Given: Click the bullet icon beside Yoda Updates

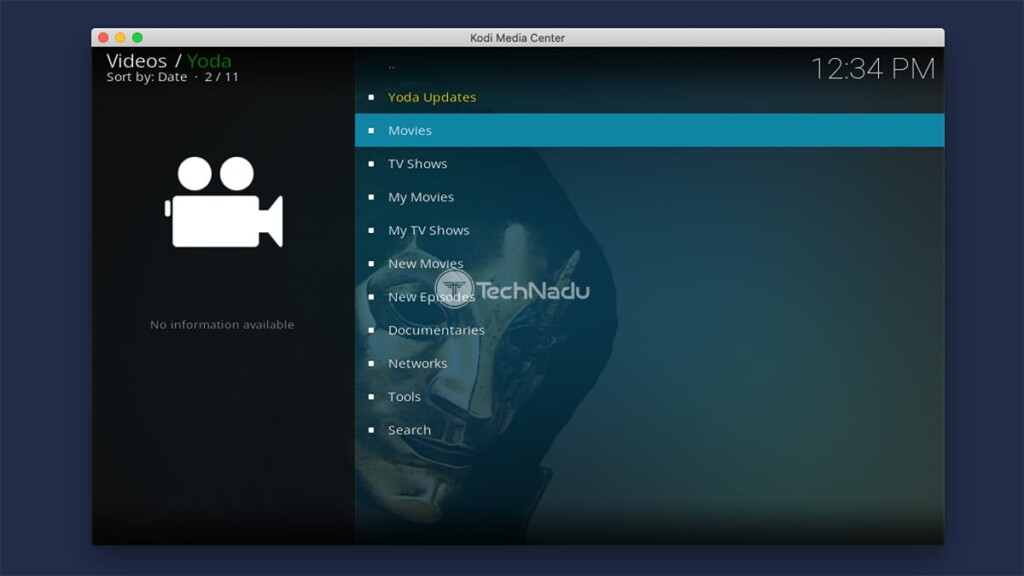Looking at the screenshot, I should click(372, 97).
